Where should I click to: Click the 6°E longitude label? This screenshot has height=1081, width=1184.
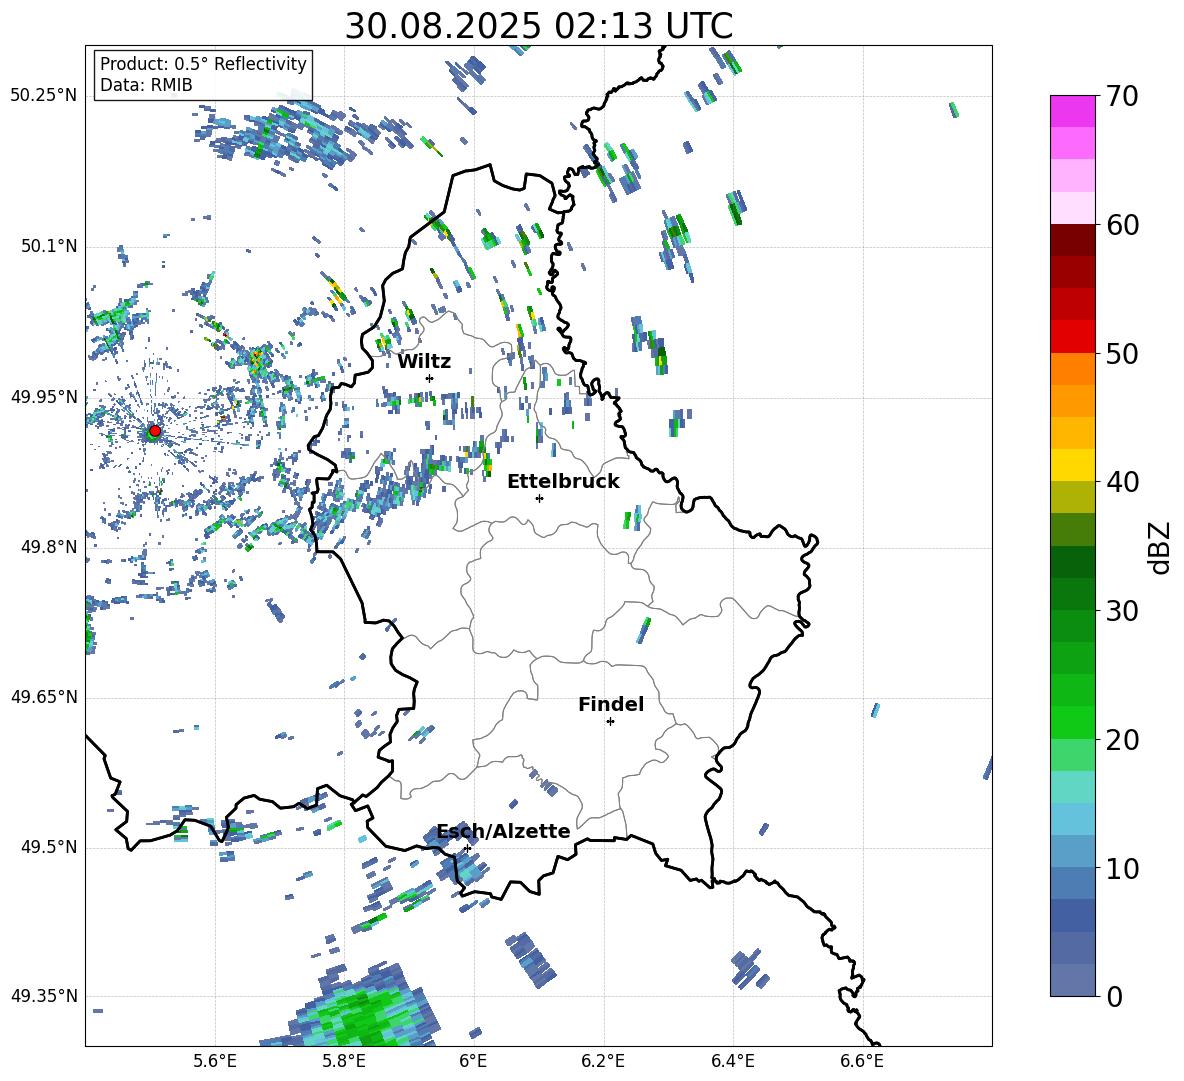tap(473, 1061)
